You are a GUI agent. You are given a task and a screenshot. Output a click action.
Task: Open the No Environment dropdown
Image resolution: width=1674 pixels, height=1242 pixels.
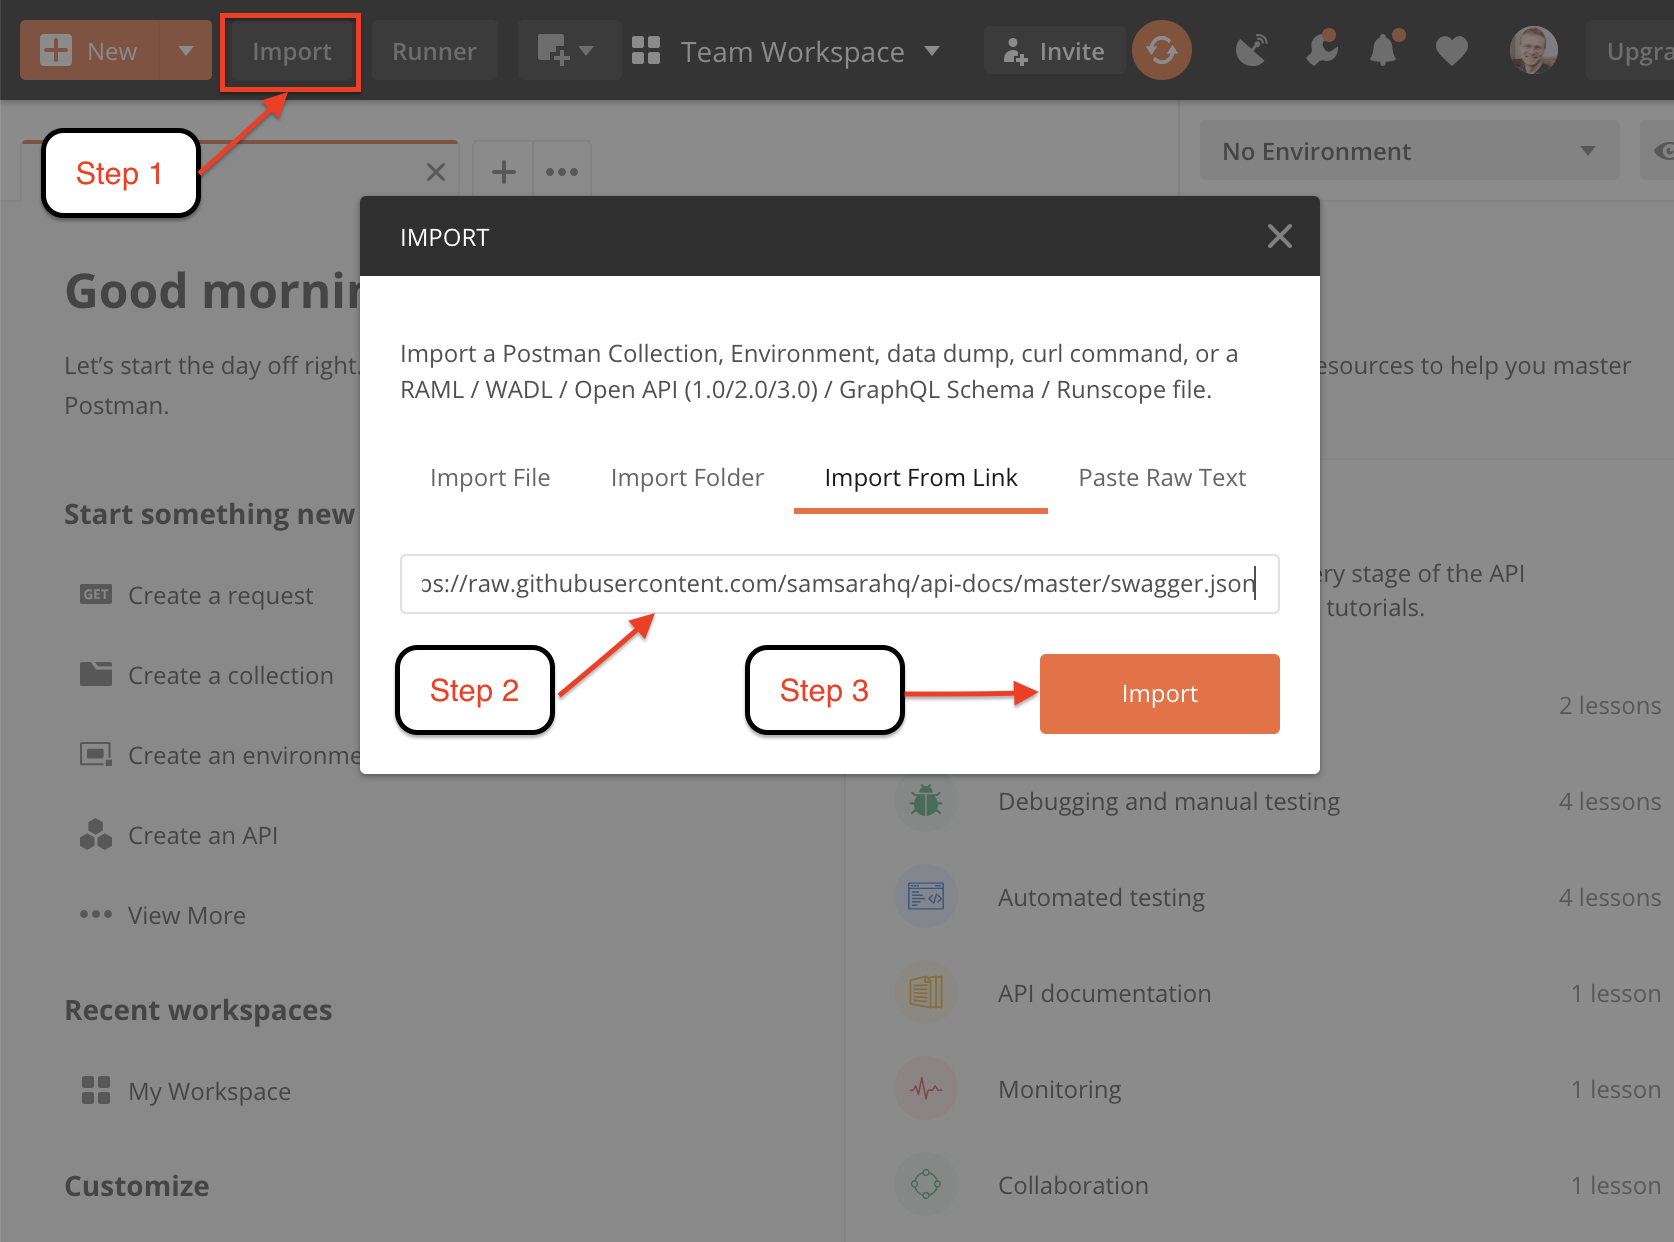tap(1409, 151)
